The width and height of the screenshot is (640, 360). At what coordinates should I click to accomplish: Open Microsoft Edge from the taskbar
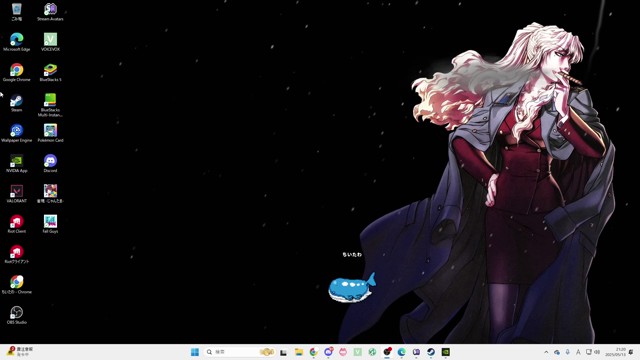click(402, 352)
